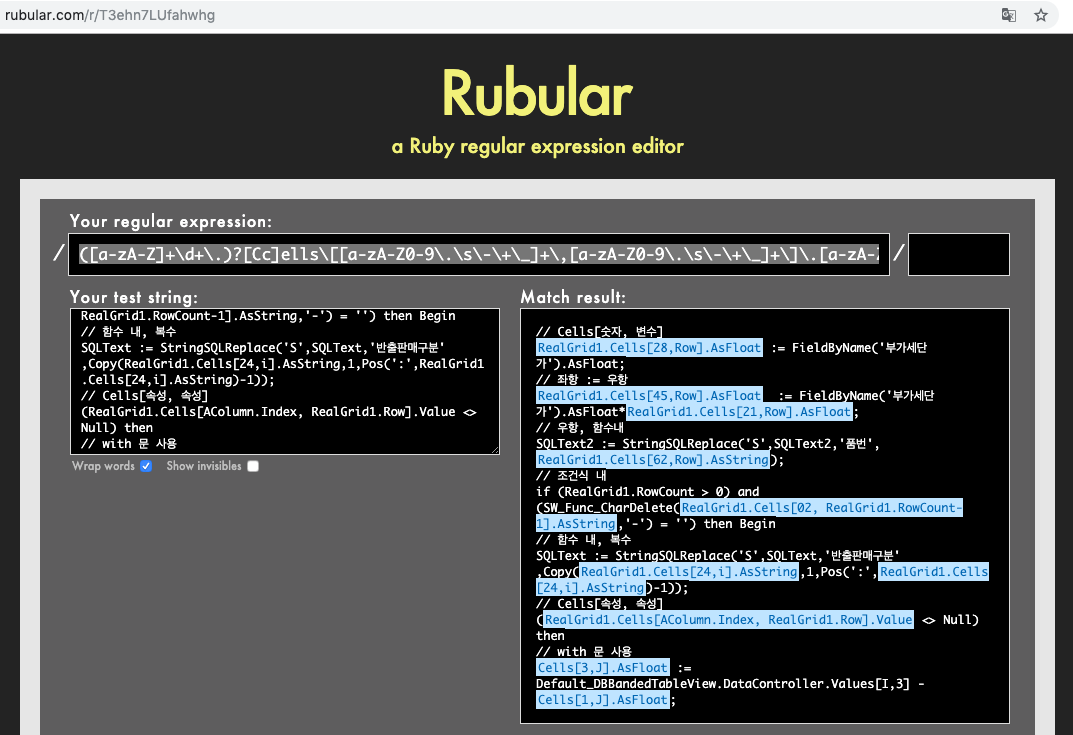Click highlighted match 'Cells[3,J].AsFloat'
The height and width of the screenshot is (735, 1073).
click(602, 667)
